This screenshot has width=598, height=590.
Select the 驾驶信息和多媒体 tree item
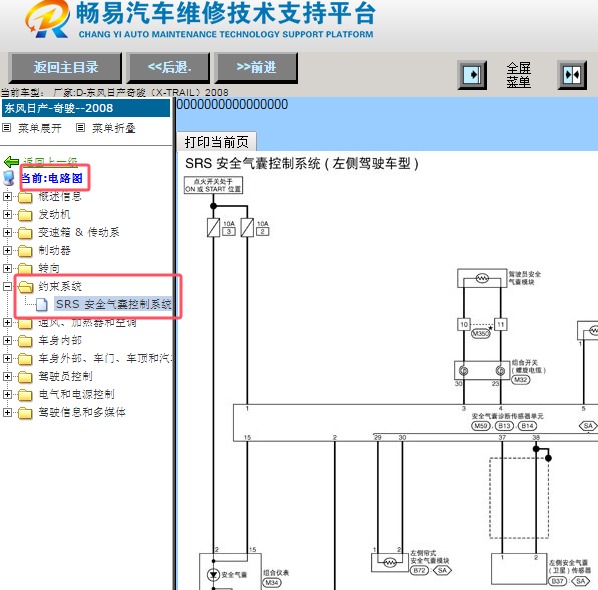(x=82, y=412)
